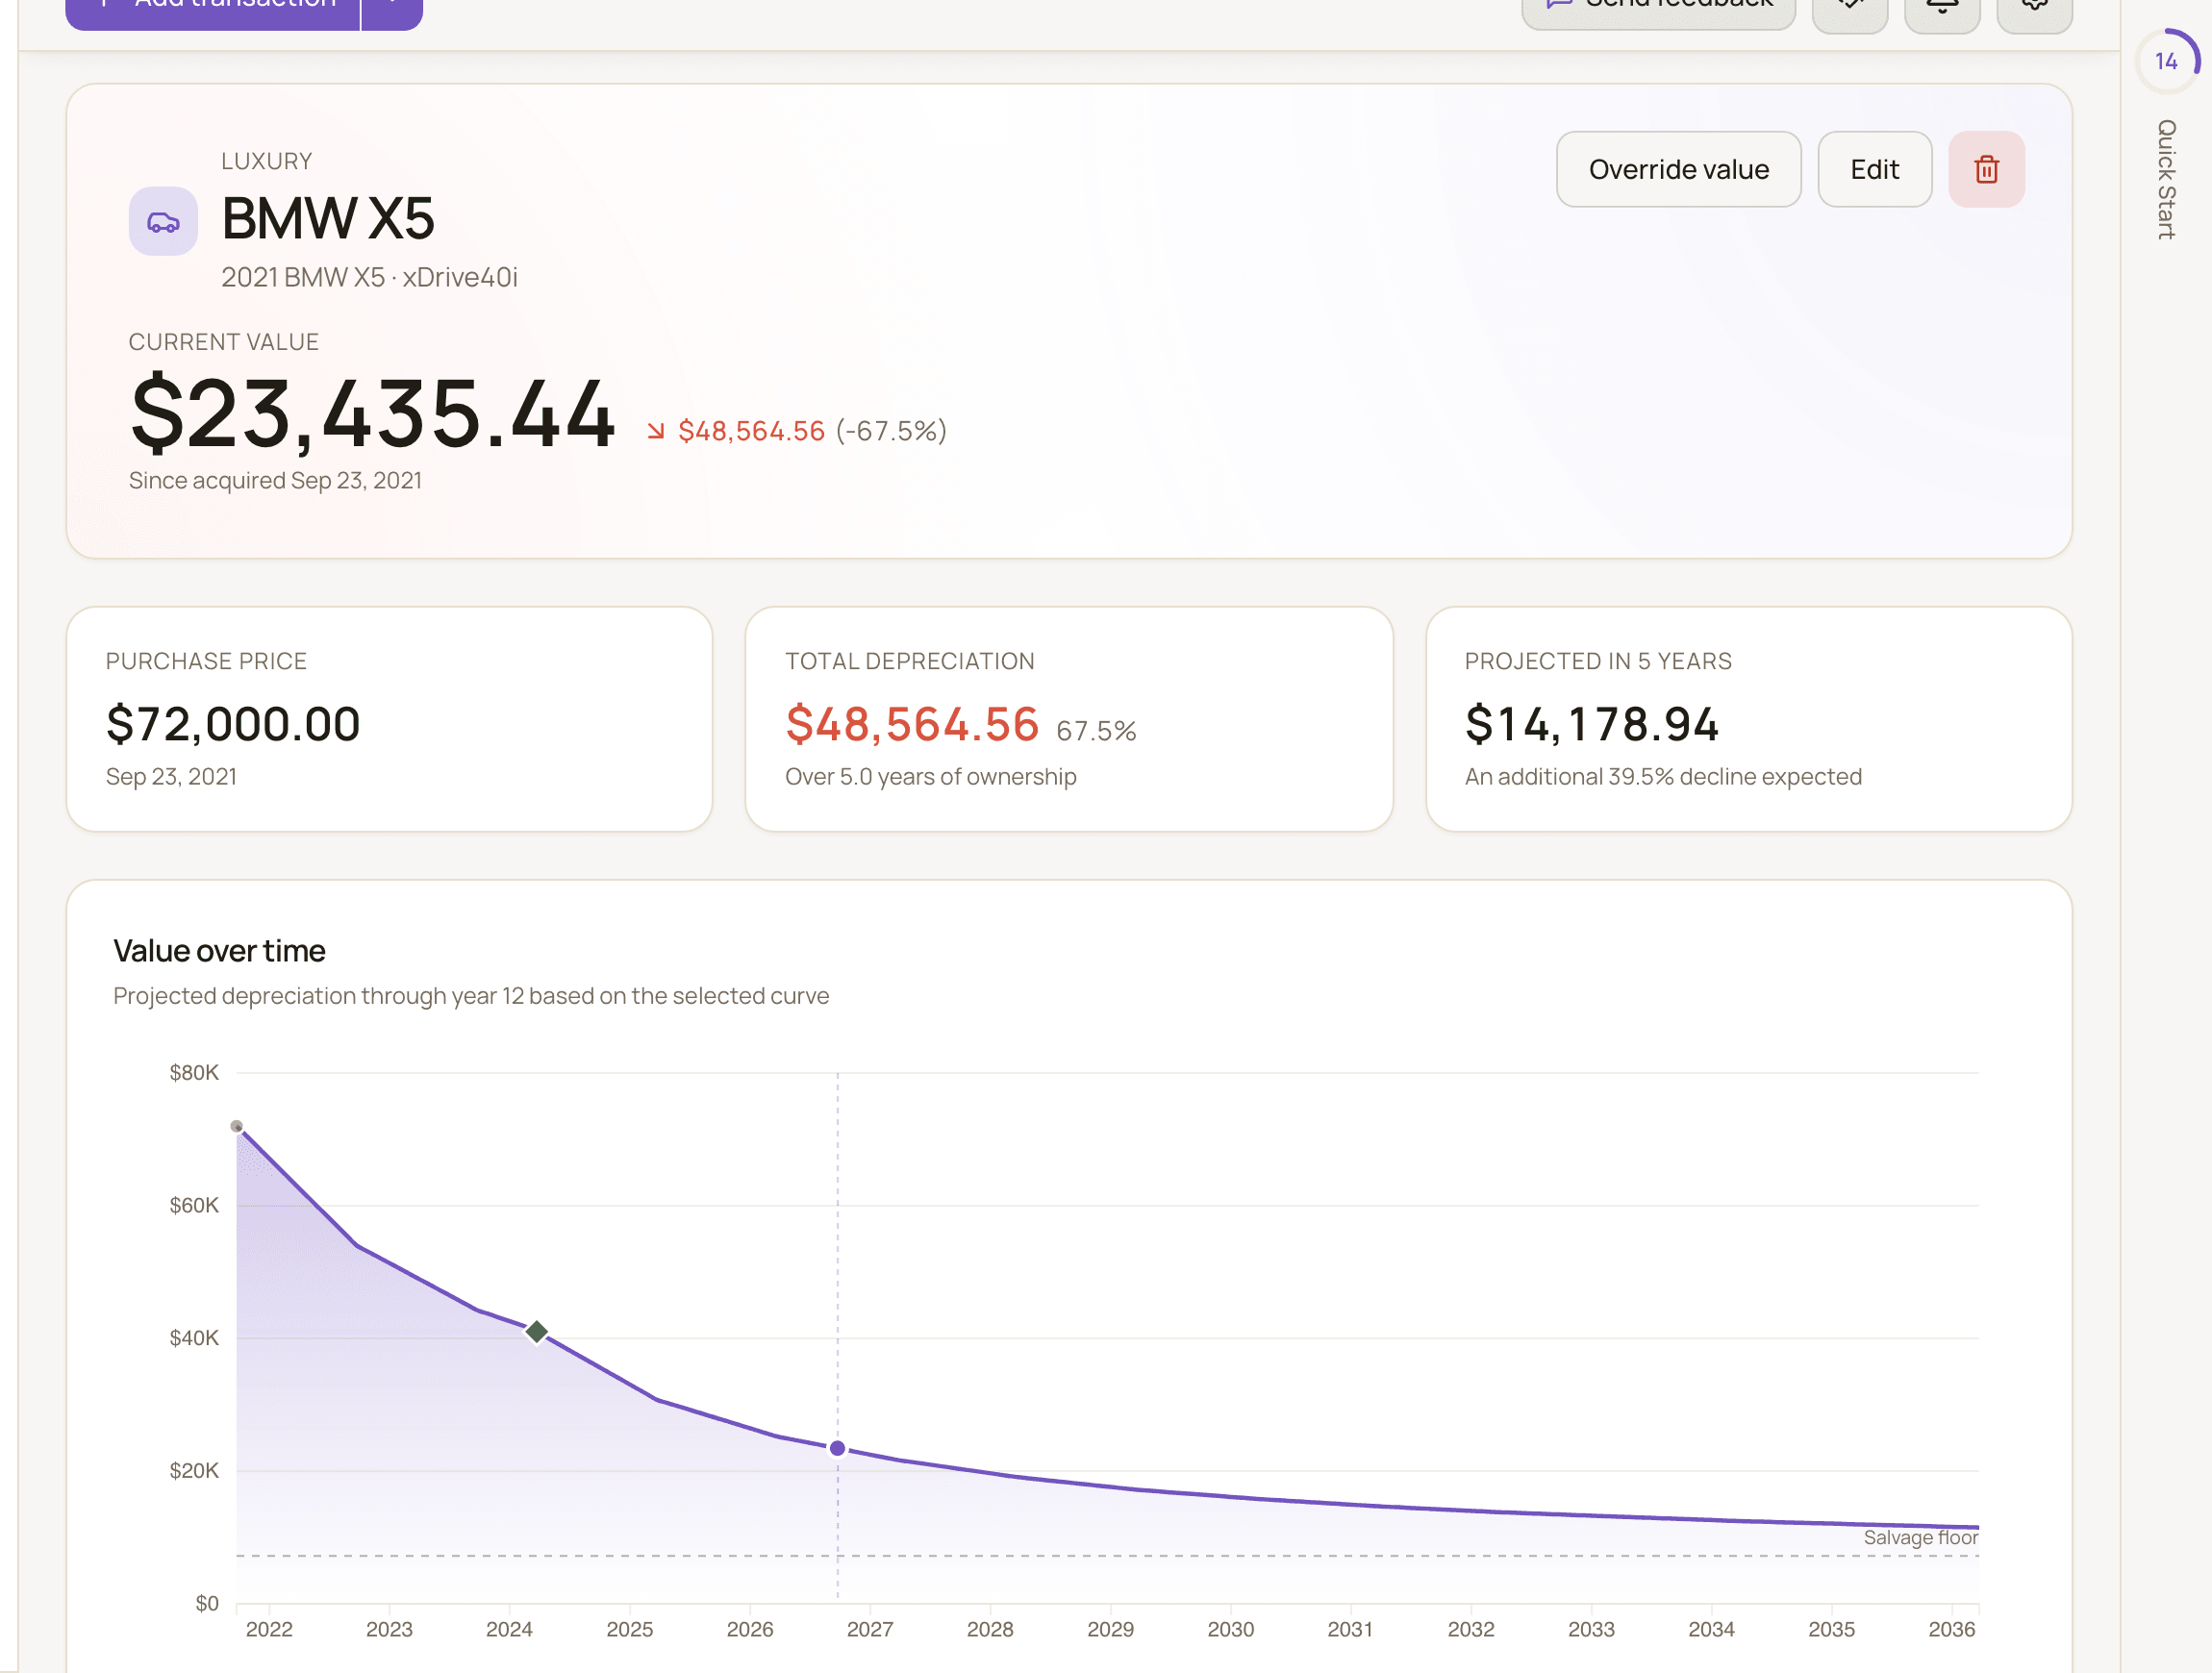The height and width of the screenshot is (1673, 2212).
Task: Click the red $48,564.56 loss in the header
Action: point(751,431)
